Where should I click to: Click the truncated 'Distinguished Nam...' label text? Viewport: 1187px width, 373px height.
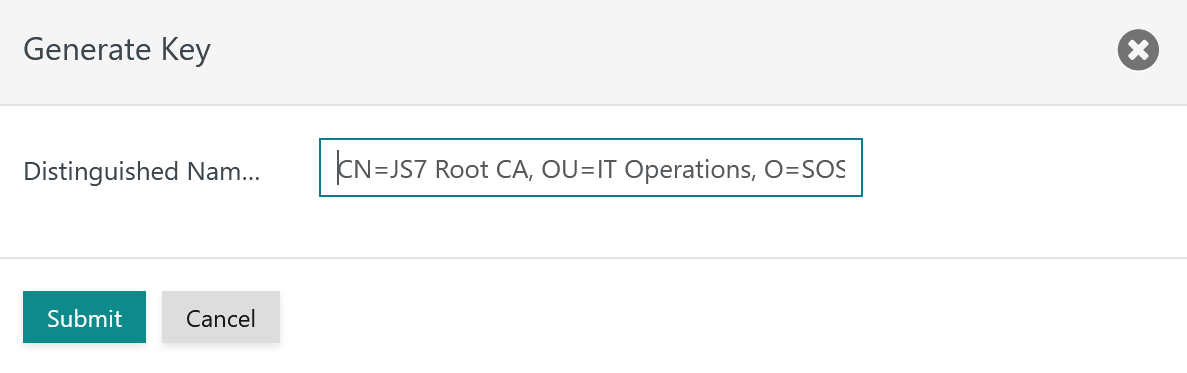click(142, 171)
